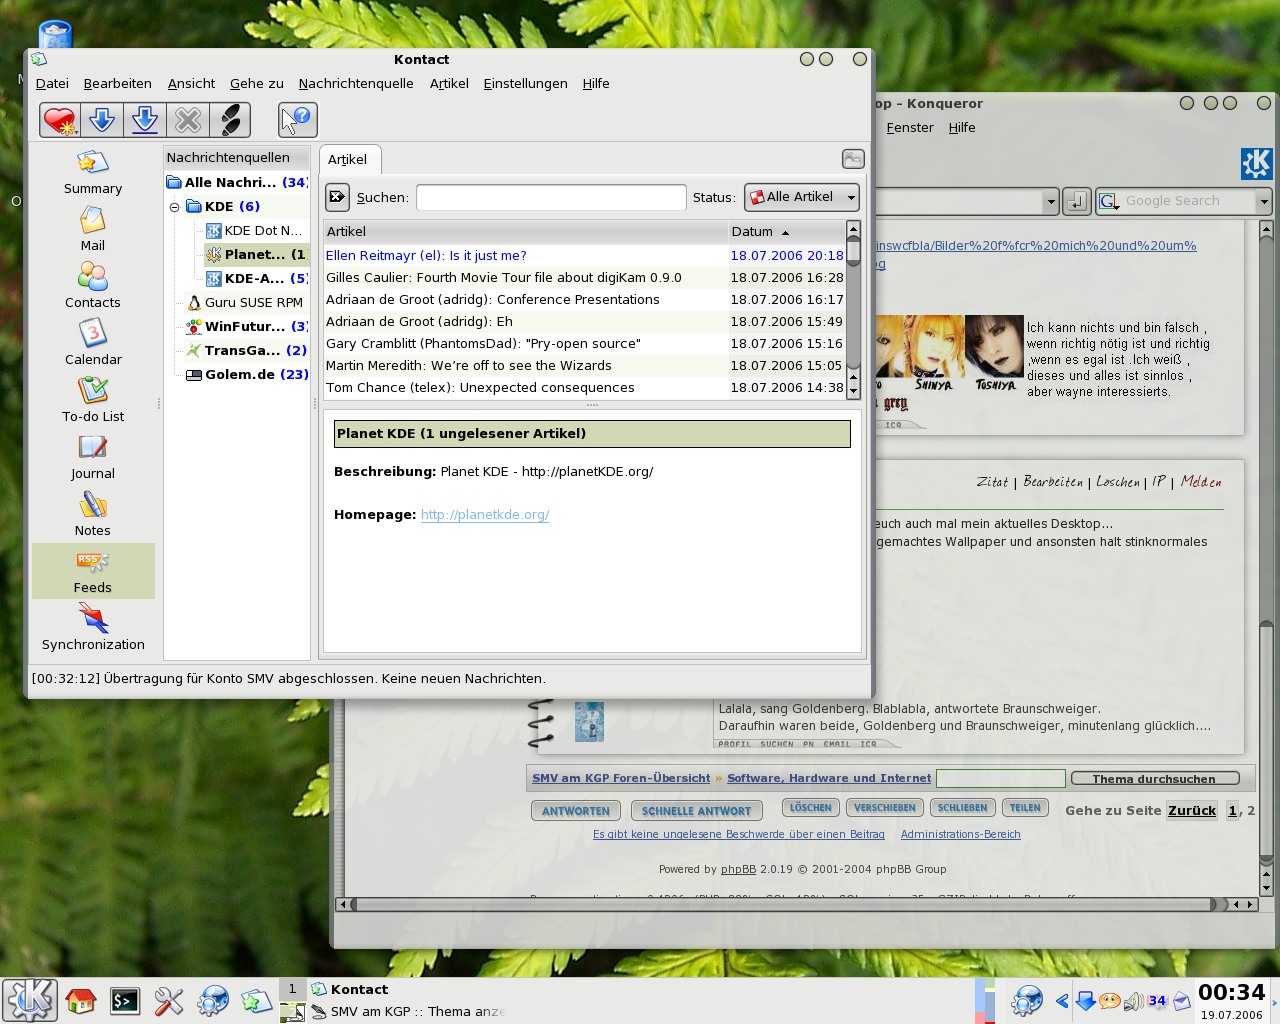1280x1024 pixels.
Task: Click the home folder icon in panel
Action: click(x=80, y=1000)
